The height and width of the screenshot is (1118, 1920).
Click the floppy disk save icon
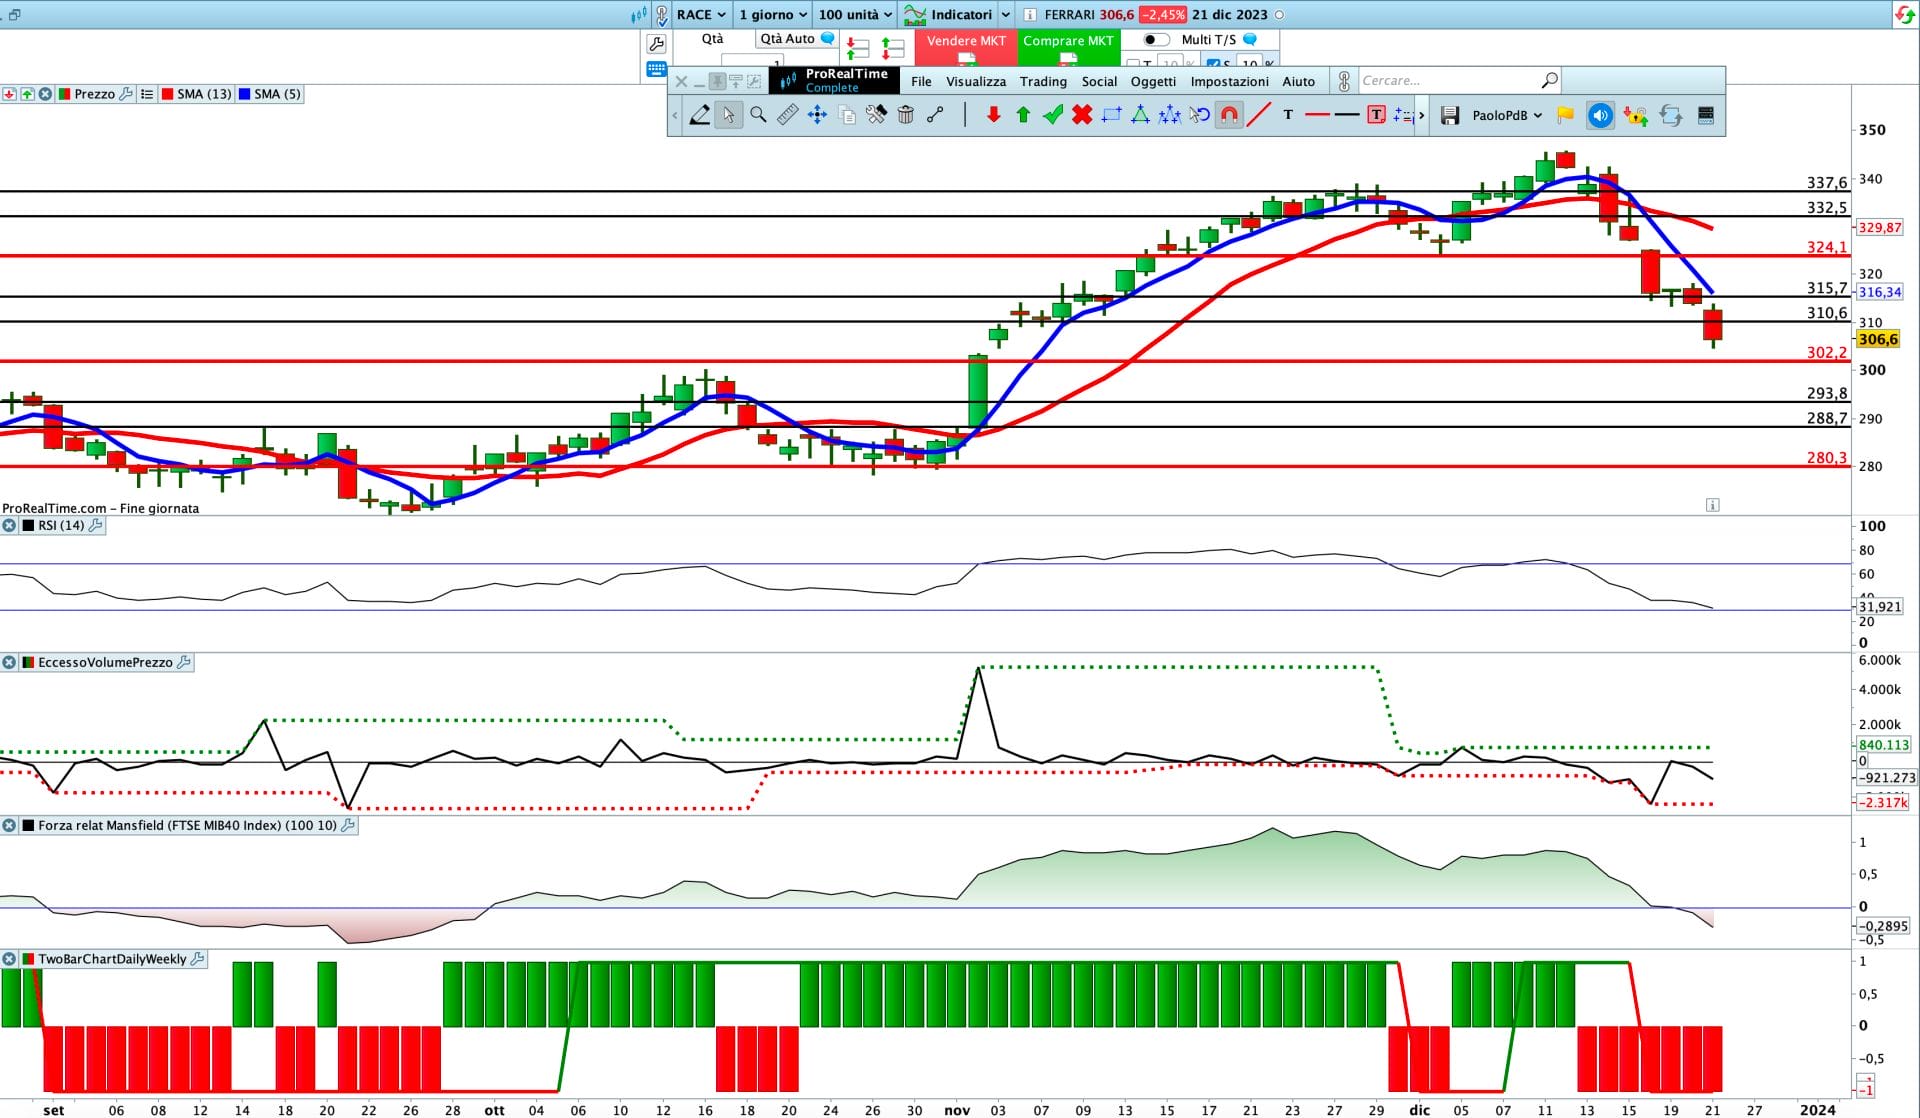1449,115
